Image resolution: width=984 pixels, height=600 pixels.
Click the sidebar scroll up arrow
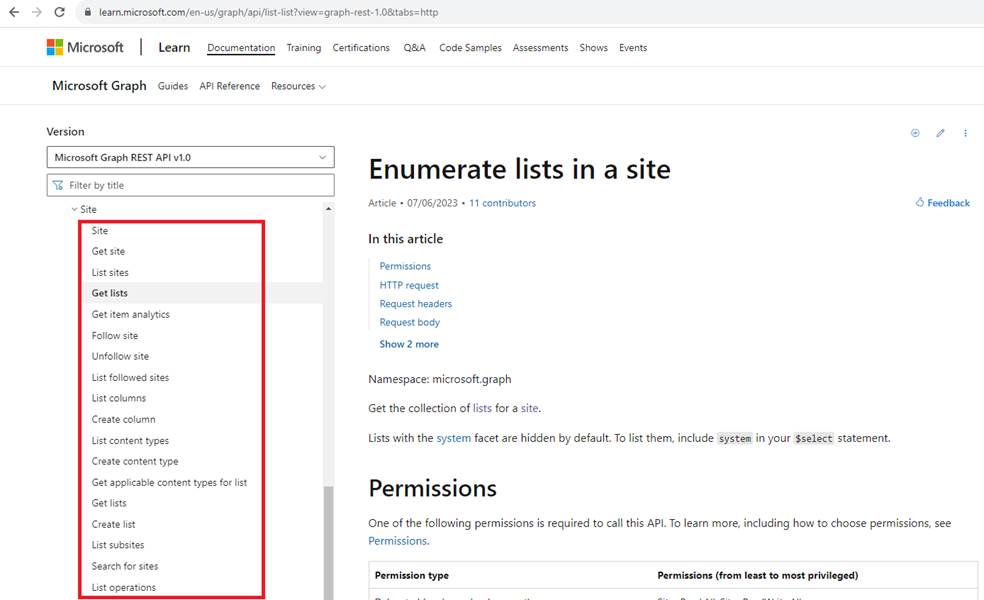click(328, 208)
